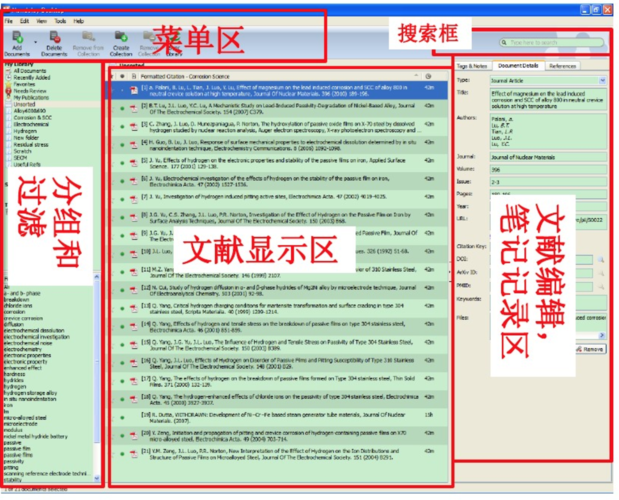619x500 pixels.
Task: Click the Journal field in Document Details
Action: click(548, 157)
